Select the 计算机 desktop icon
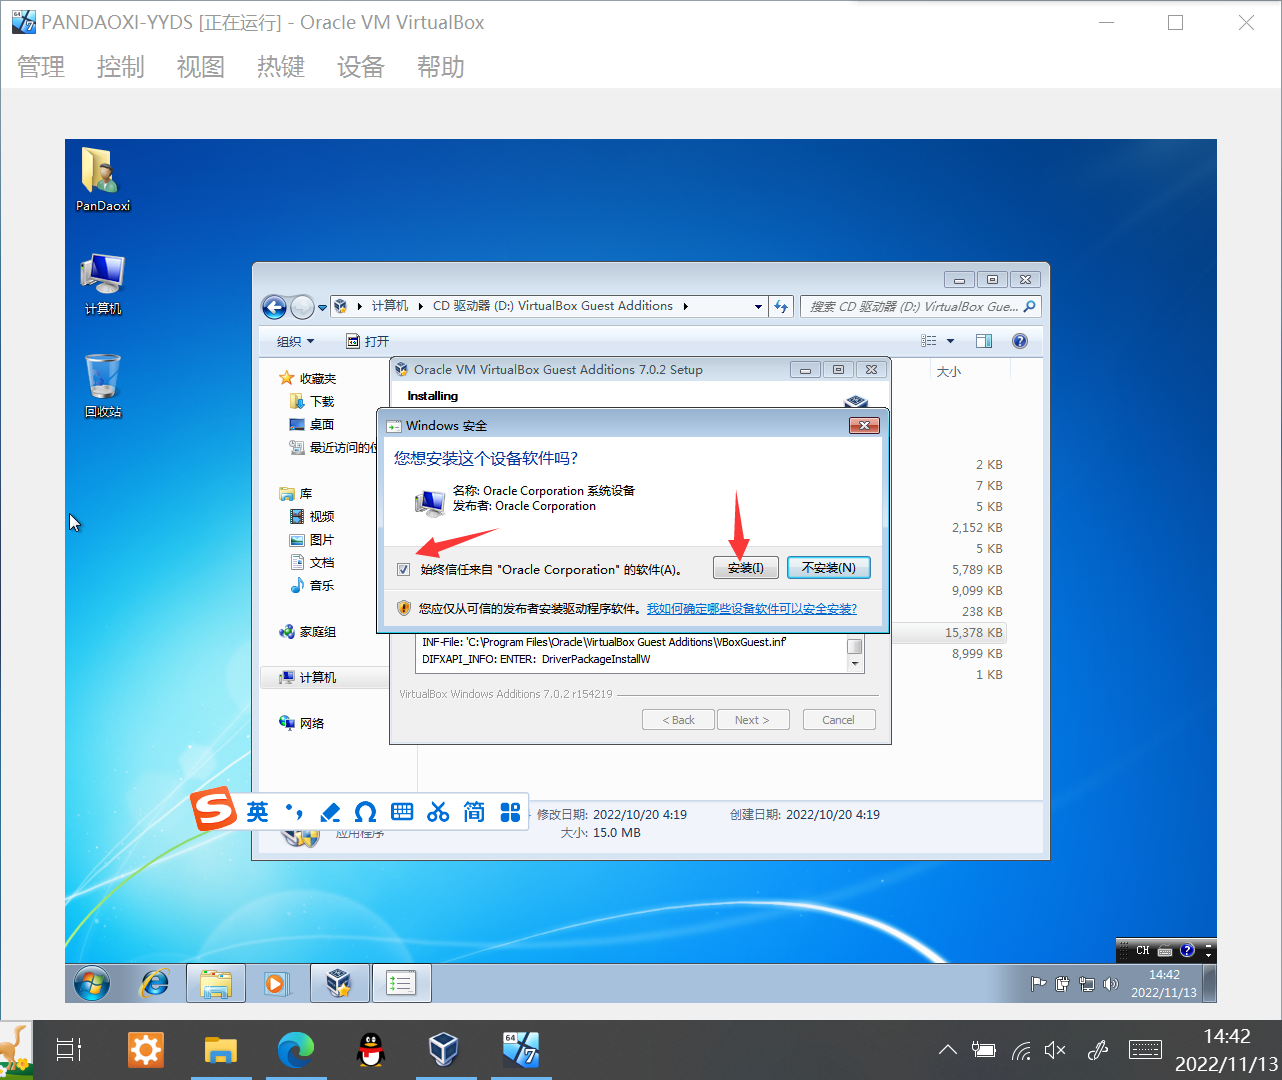 point(103,284)
